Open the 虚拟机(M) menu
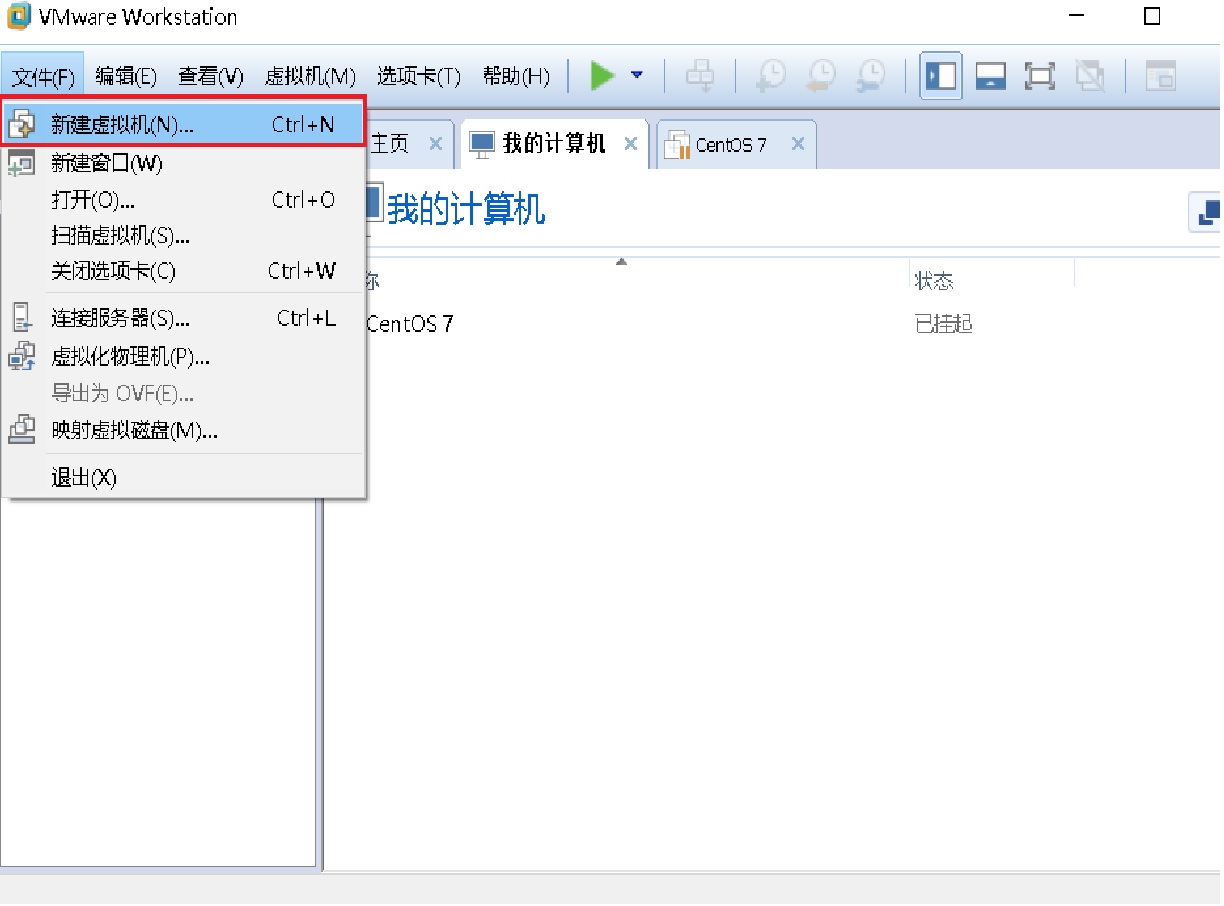This screenshot has width=1224, height=906. 310,76
